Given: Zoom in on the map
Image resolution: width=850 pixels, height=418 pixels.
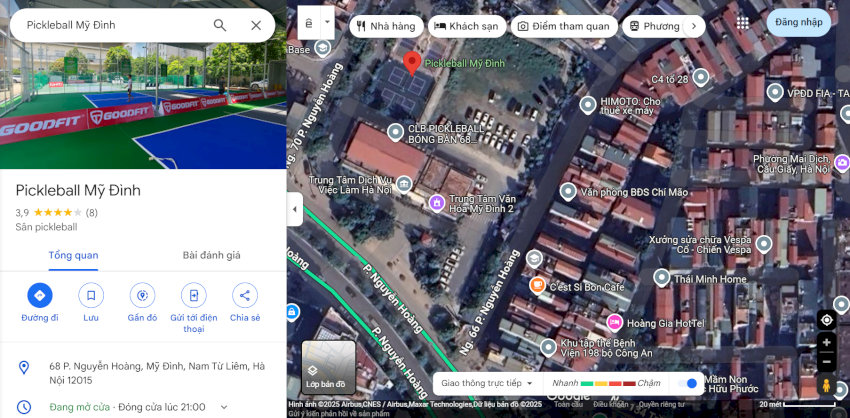Looking at the screenshot, I should point(826,343).
